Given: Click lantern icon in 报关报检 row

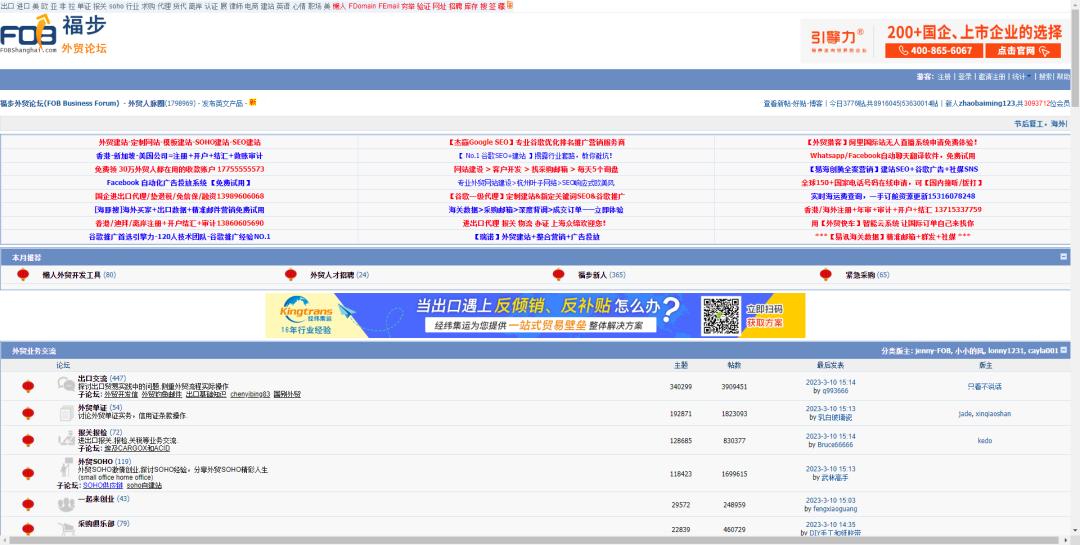Looking at the screenshot, I should point(28,440).
